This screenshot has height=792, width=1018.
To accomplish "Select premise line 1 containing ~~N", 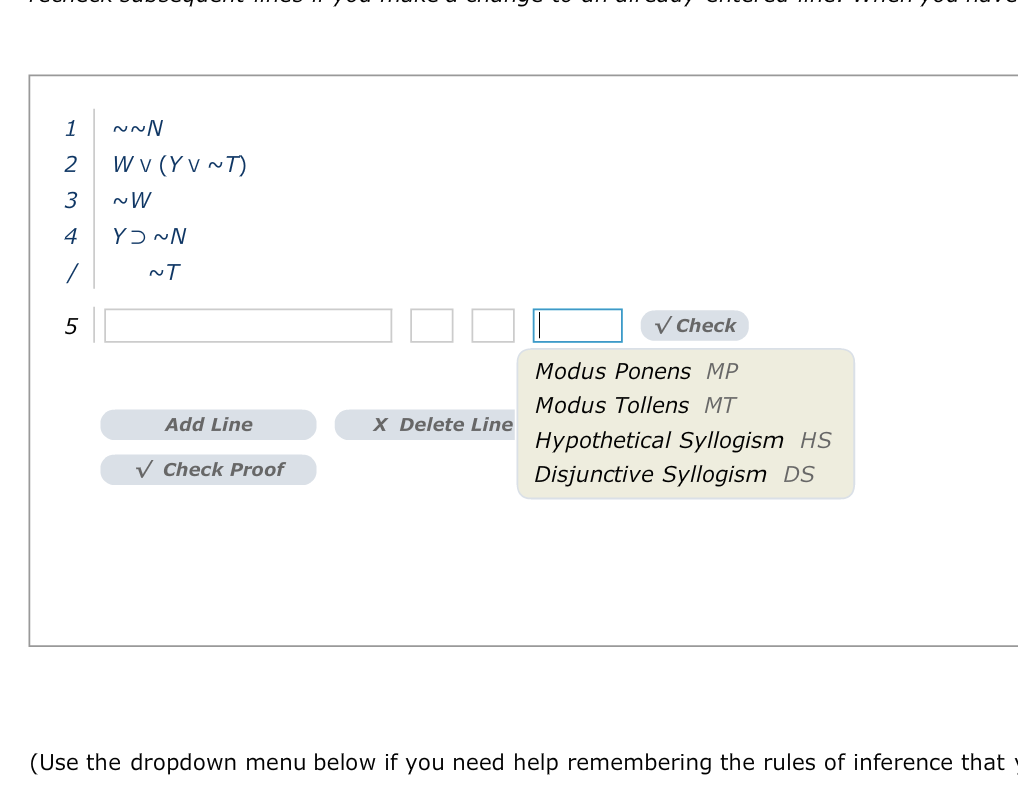I will coord(138,128).
